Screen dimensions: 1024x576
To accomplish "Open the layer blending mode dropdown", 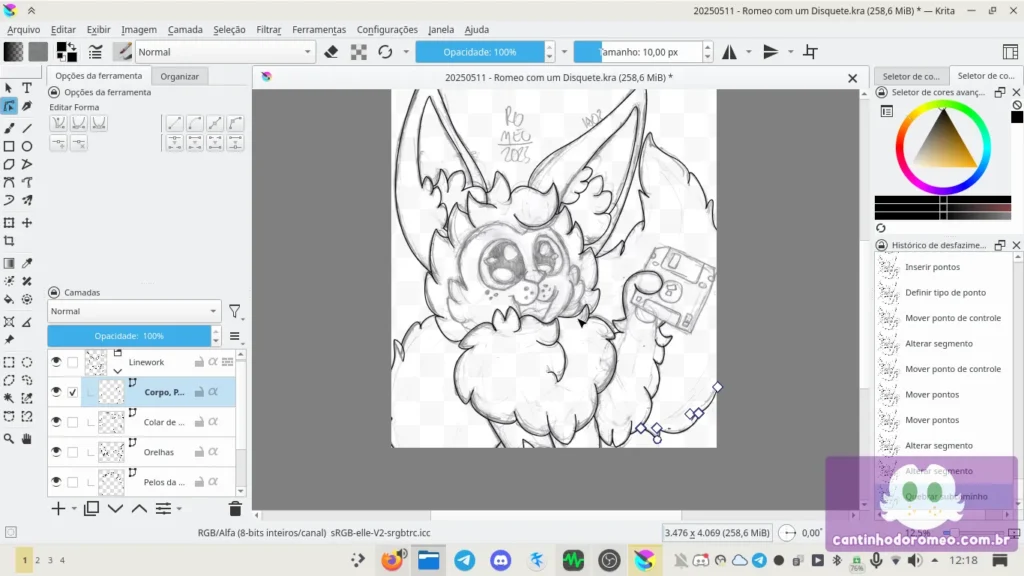I will coord(134,312).
